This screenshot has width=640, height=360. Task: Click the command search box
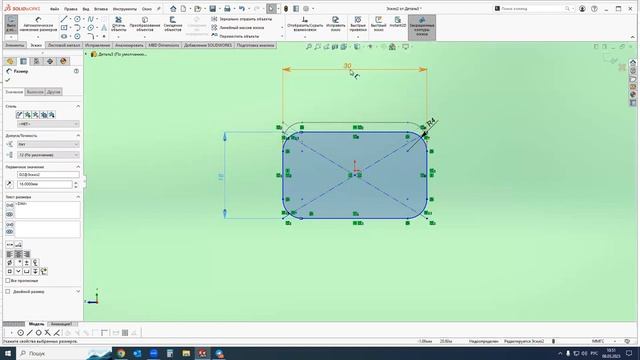[x=533, y=9]
